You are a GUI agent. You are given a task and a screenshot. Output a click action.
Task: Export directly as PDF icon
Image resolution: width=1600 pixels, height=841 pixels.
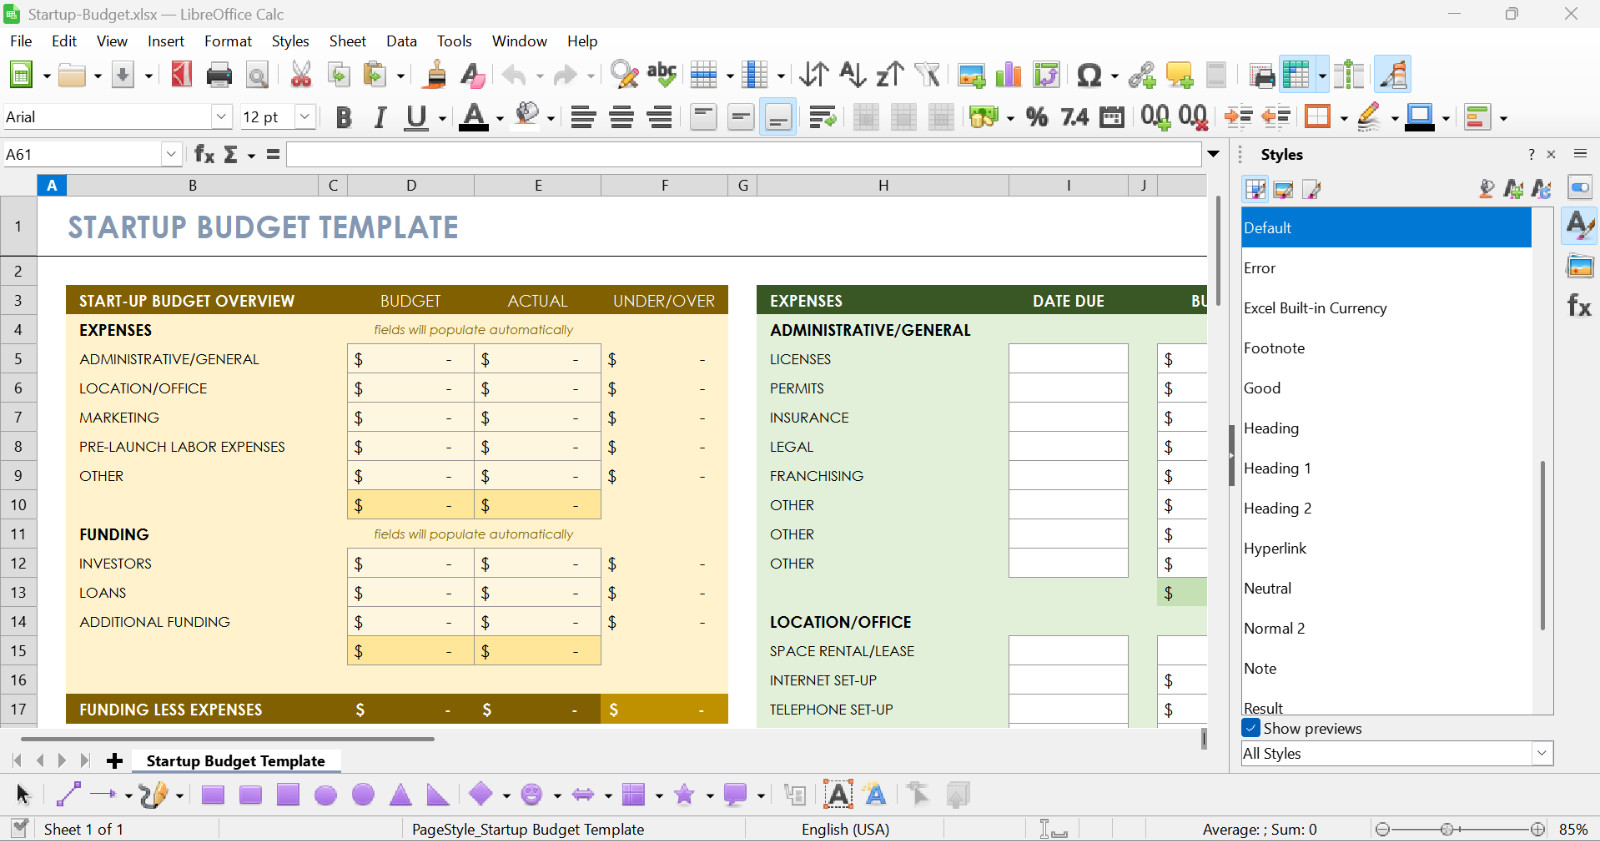(x=181, y=75)
